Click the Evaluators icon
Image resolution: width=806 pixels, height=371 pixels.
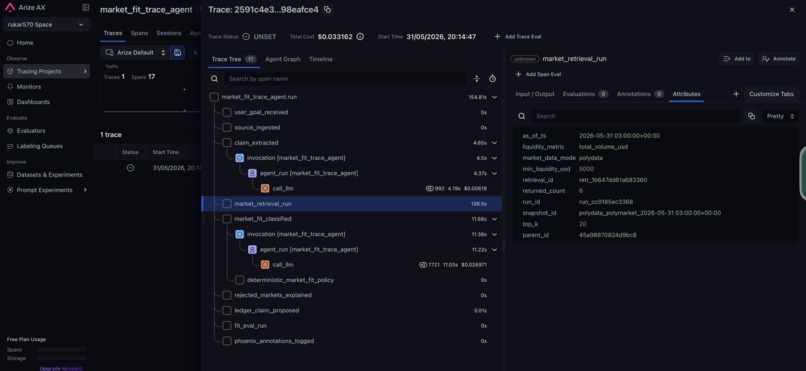[x=10, y=131]
